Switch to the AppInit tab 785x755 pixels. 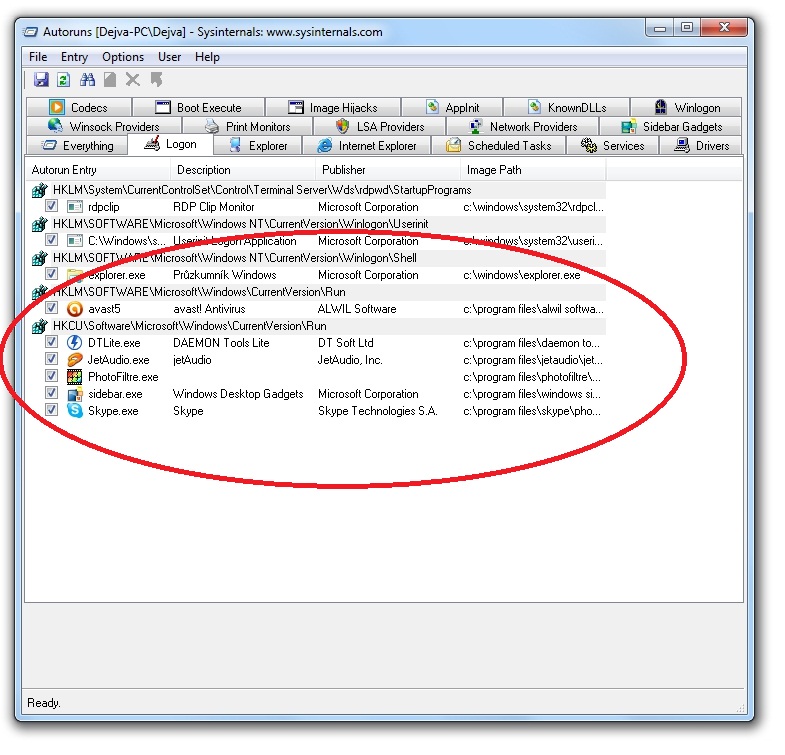tap(453, 108)
